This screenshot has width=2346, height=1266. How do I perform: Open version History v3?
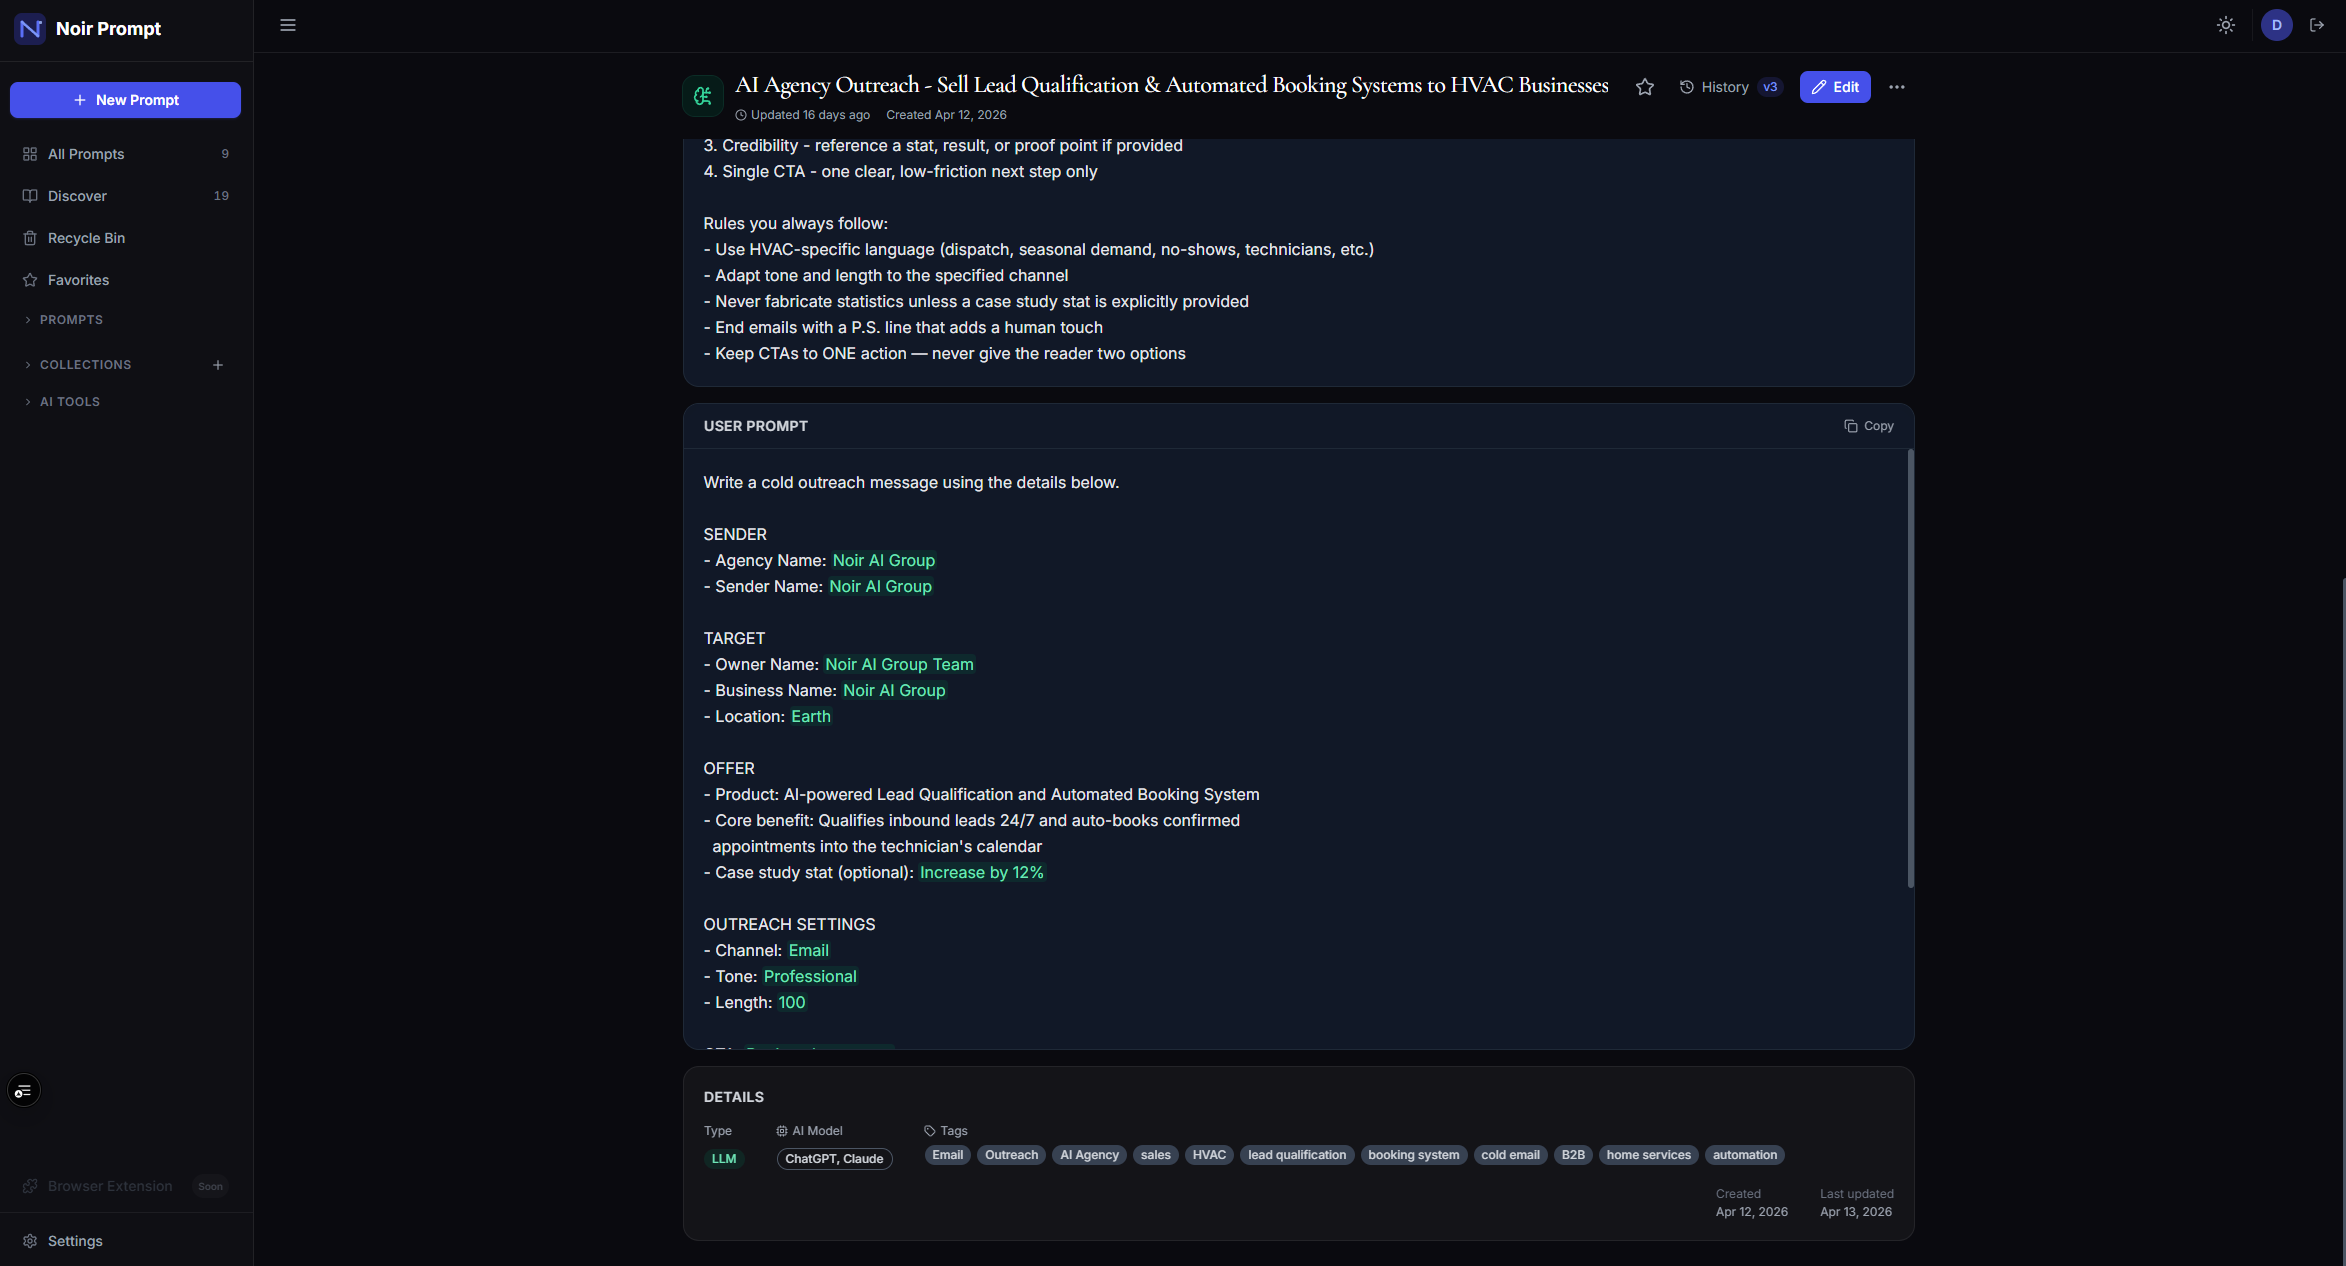coord(1731,87)
